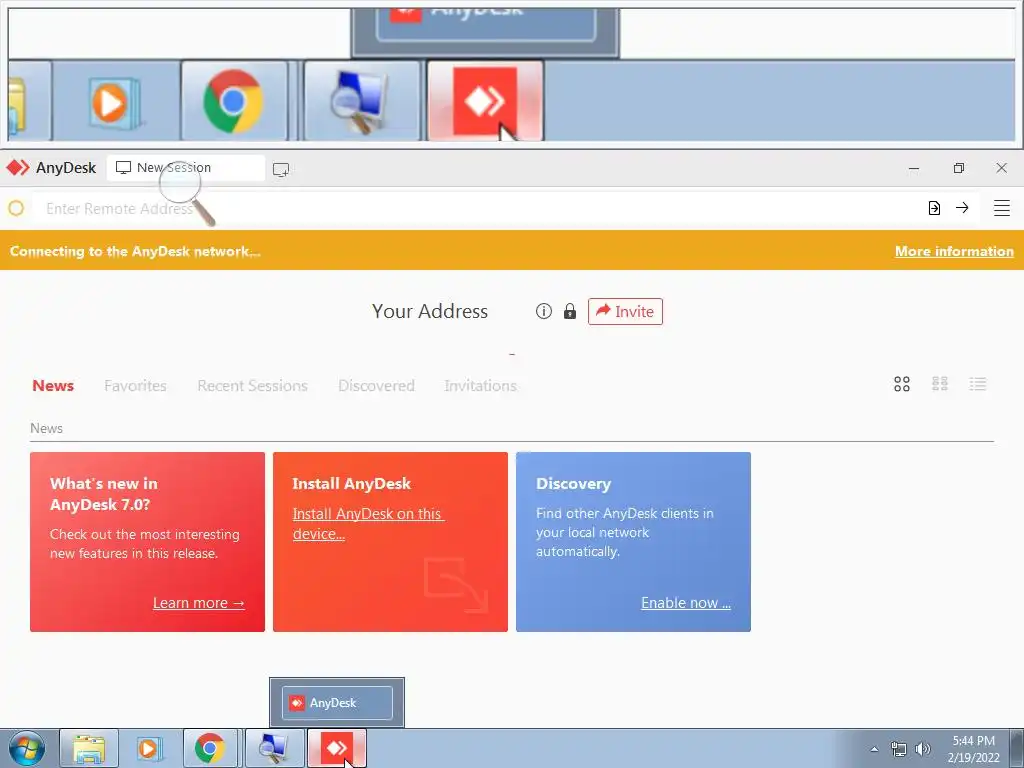Click the volume speaker tray icon
The height and width of the screenshot is (768, 1024).
[x=923, y=749]
